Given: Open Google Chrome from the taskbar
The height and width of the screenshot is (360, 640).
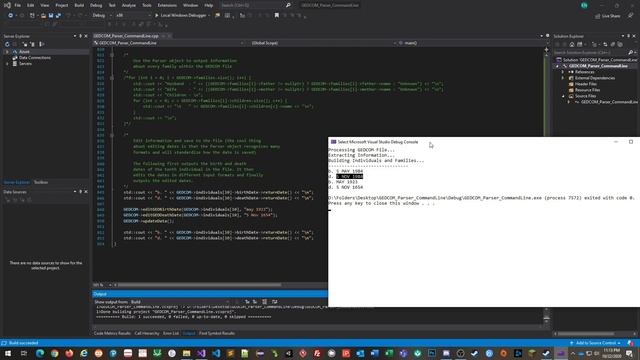Looking at the screenshot, I should pyautogui.click(x=55, y=353).
